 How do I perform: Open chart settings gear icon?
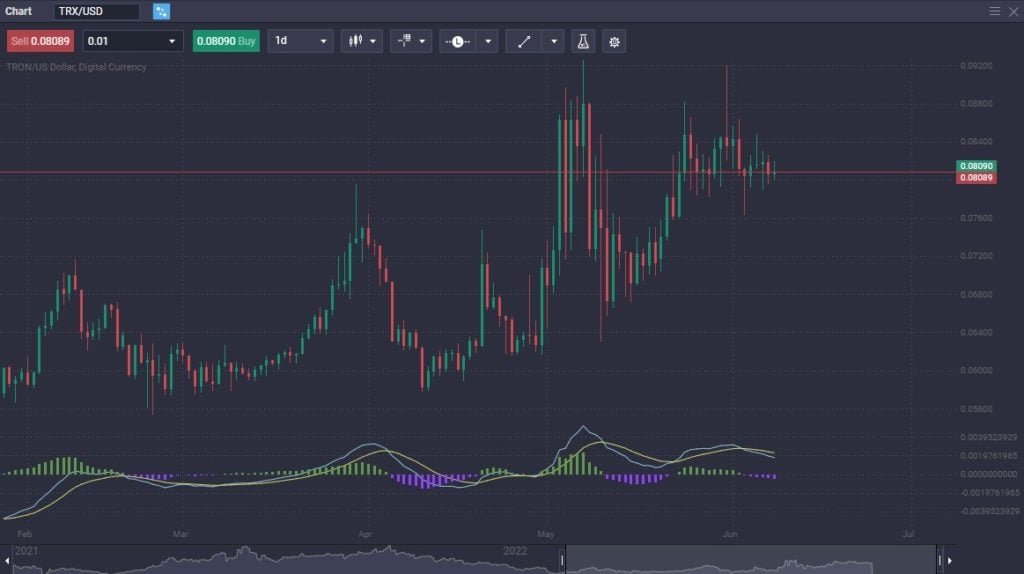(x=614, y=41)
